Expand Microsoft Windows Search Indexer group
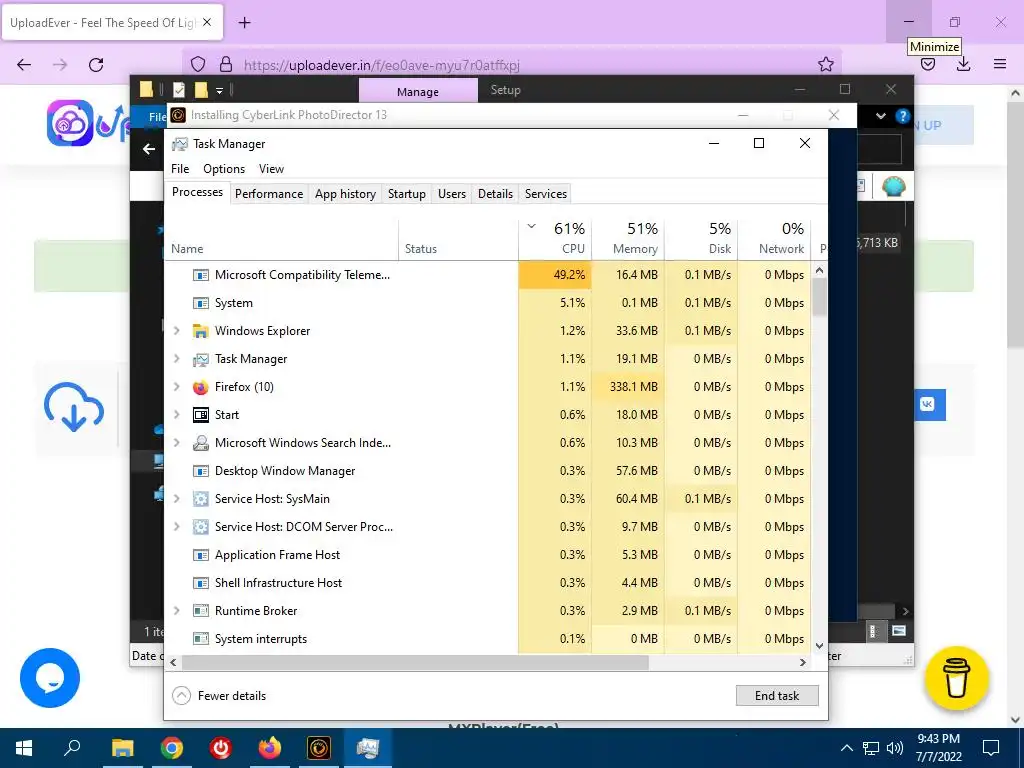 coord(176,443)
